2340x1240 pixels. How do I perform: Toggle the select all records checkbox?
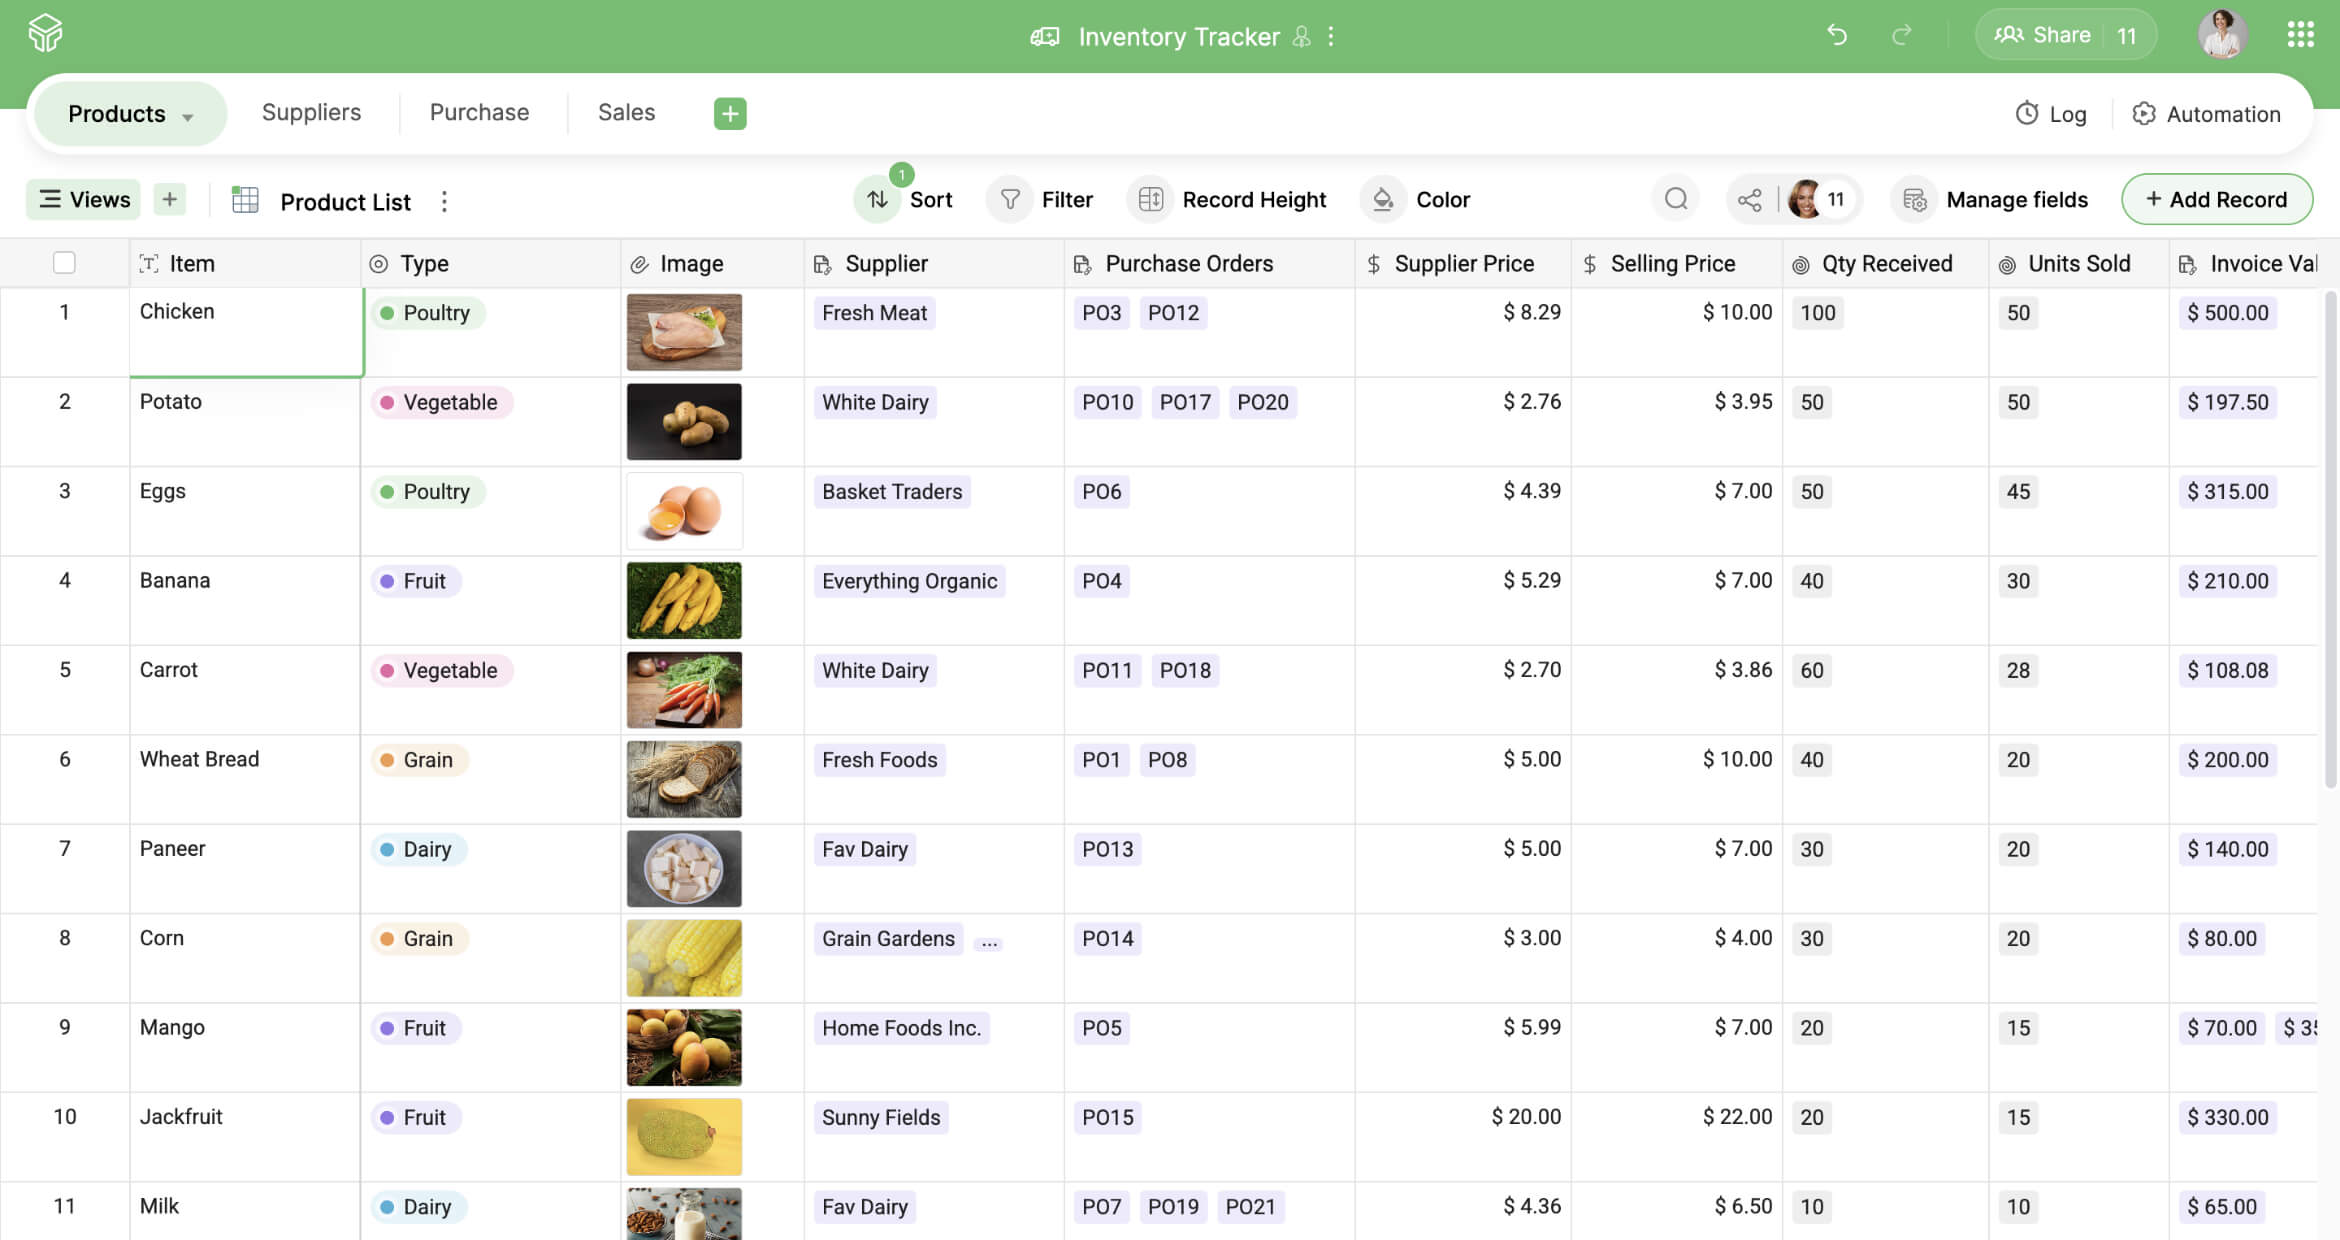tap(64, 263)
